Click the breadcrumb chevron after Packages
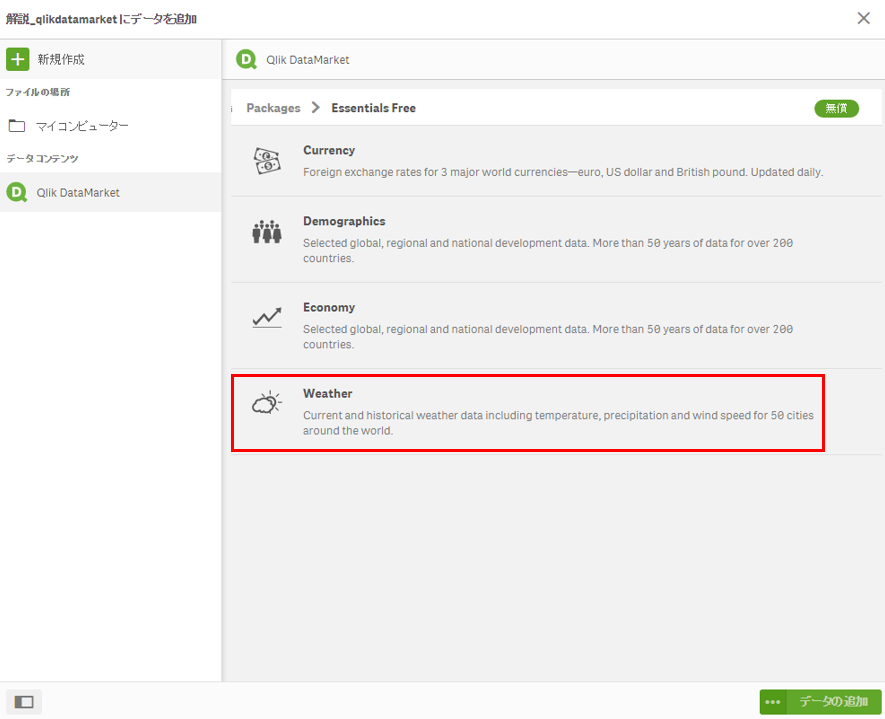885x719 pixels. tap(316, 107)
